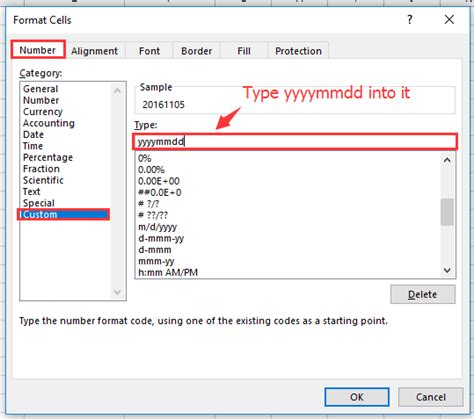Viewport: 474px width, 419px height.
Task: Open the Font tab
Action: pos(149,51)
